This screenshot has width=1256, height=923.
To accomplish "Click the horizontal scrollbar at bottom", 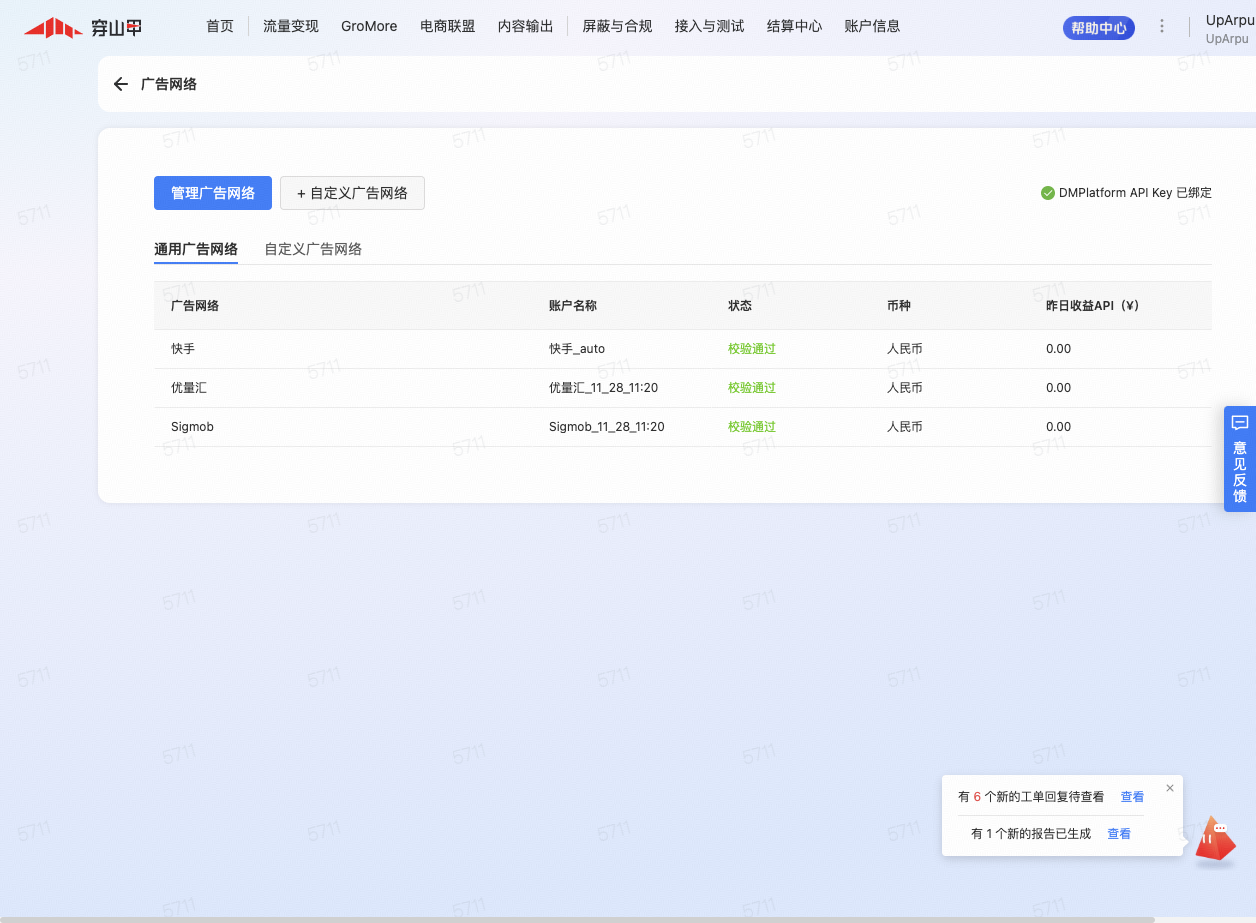I will coord(577,919).
